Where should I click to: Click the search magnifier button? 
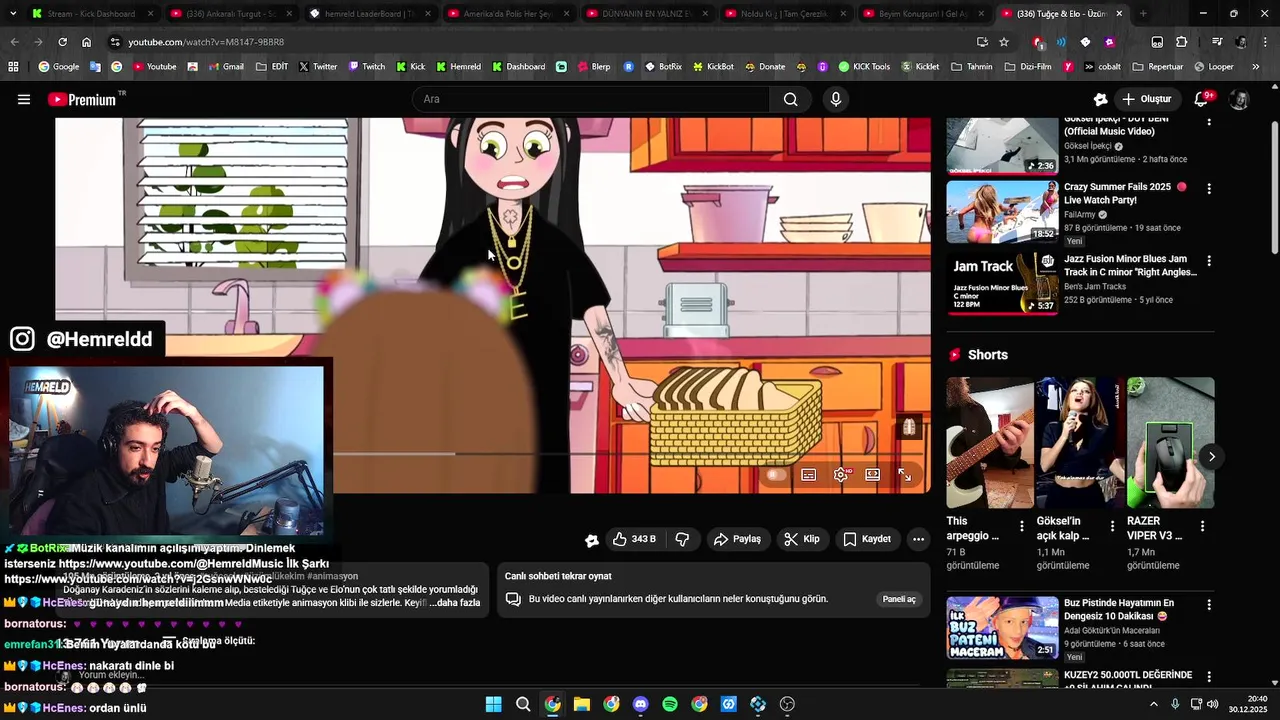click(790, 99)
